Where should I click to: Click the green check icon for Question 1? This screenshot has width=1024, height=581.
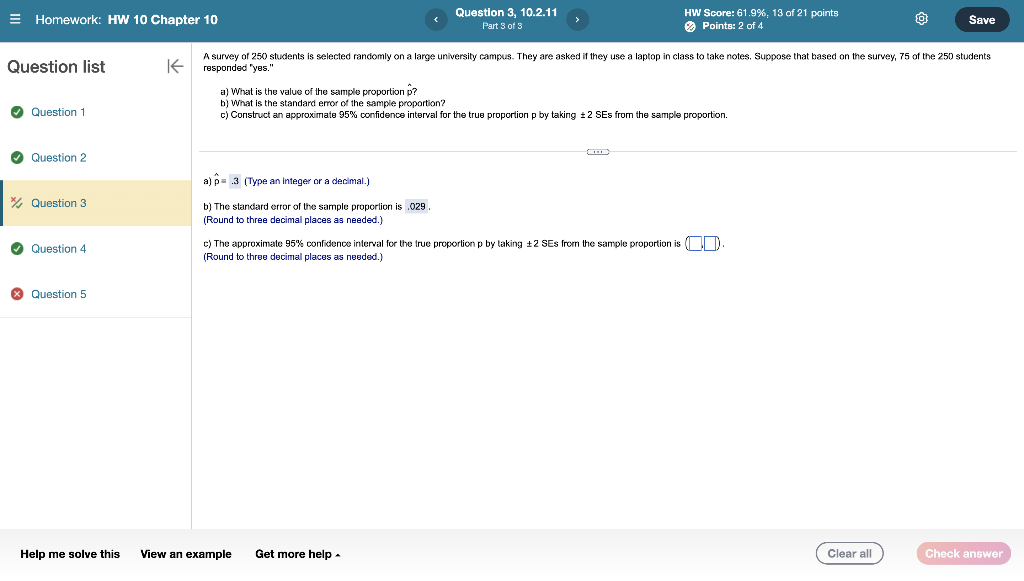point(17,112)
